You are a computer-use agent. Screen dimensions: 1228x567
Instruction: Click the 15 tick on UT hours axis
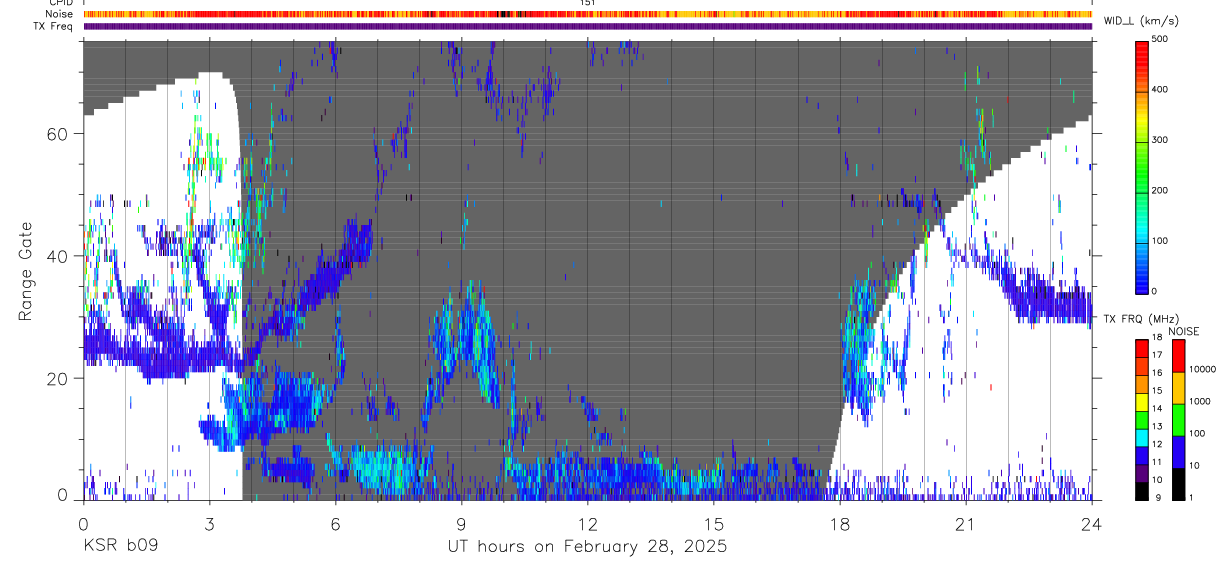(x=714, y=523)
